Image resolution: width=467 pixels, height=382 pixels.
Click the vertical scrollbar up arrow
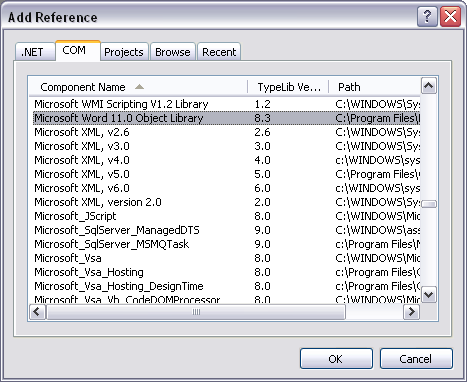coord(429,86)
